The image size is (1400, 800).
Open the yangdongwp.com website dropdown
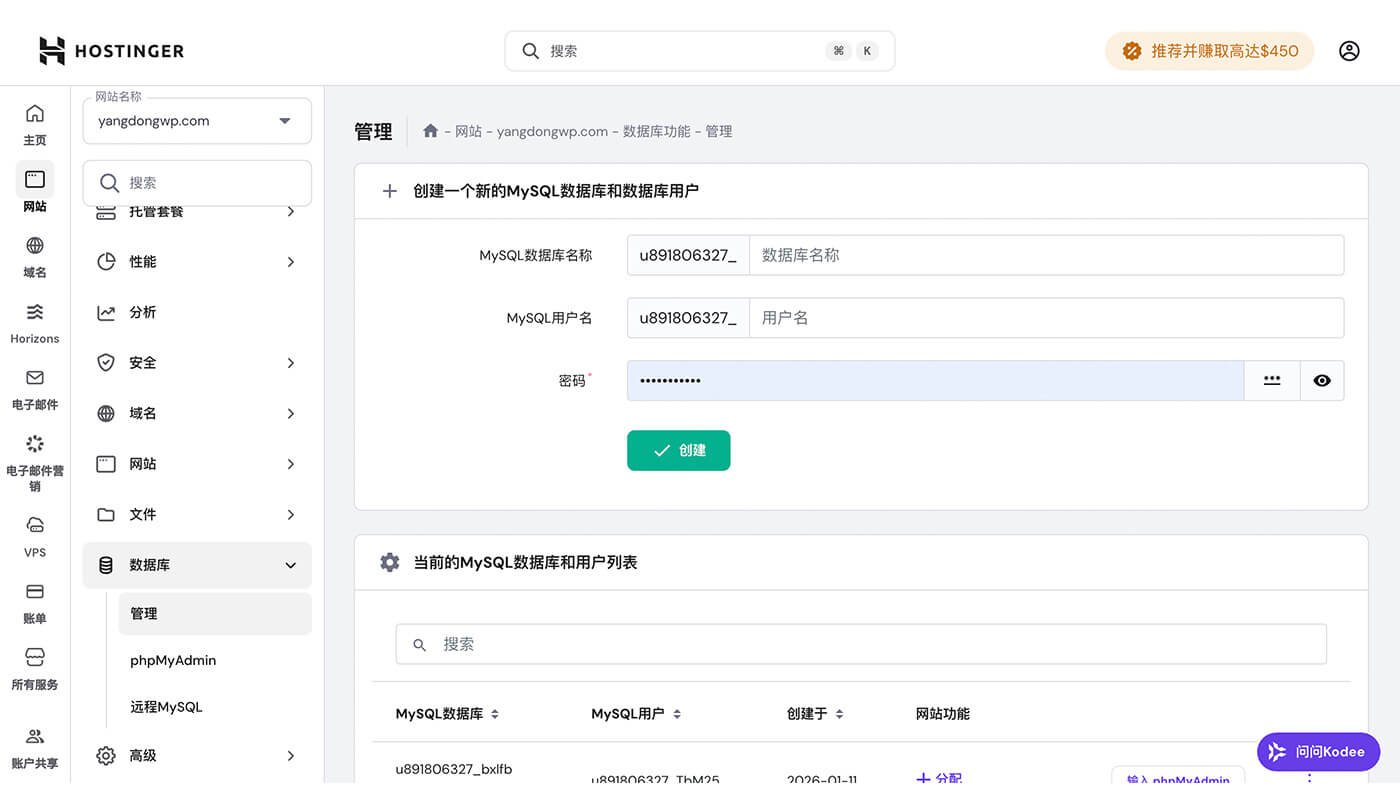pyautogui.click(x=196, y=120)
